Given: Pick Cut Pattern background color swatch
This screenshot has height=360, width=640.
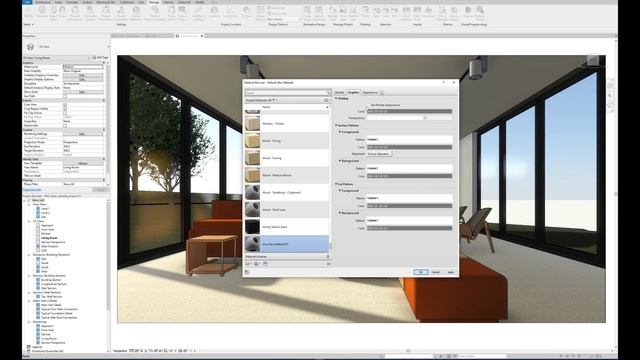Looking at the screenshot, I should (409, 228).
